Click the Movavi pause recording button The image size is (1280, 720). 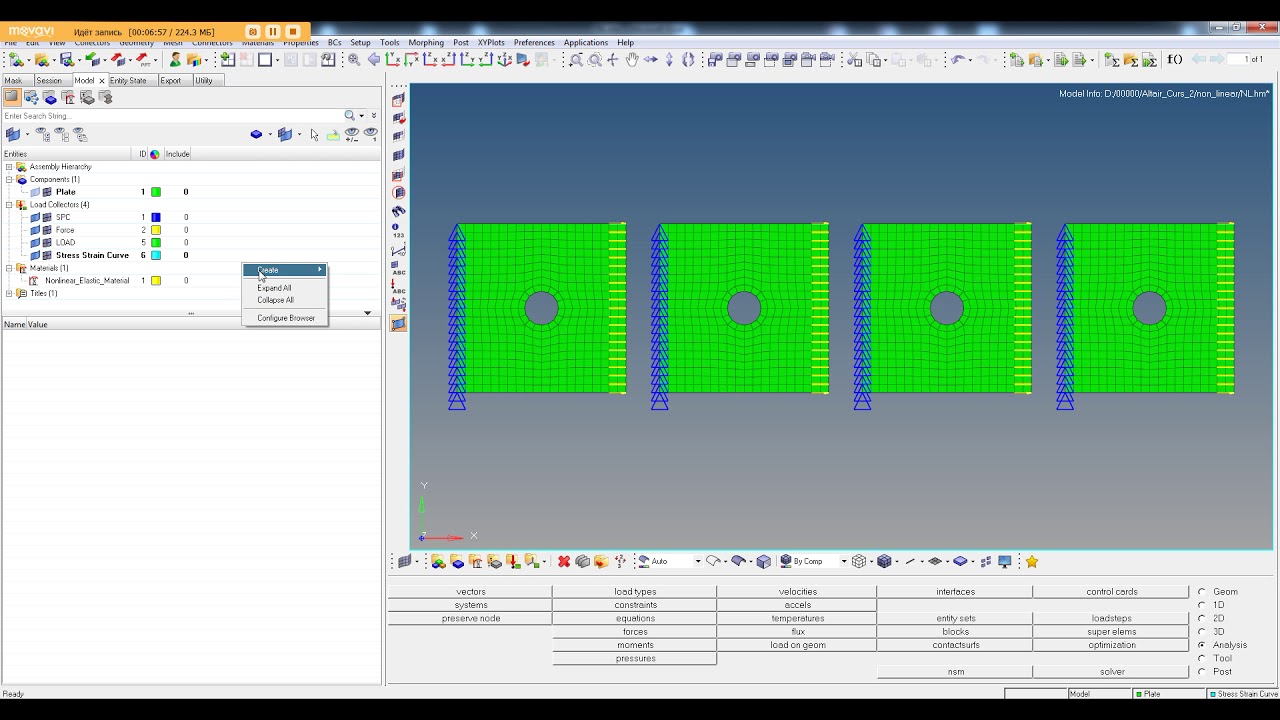[273, 32]
